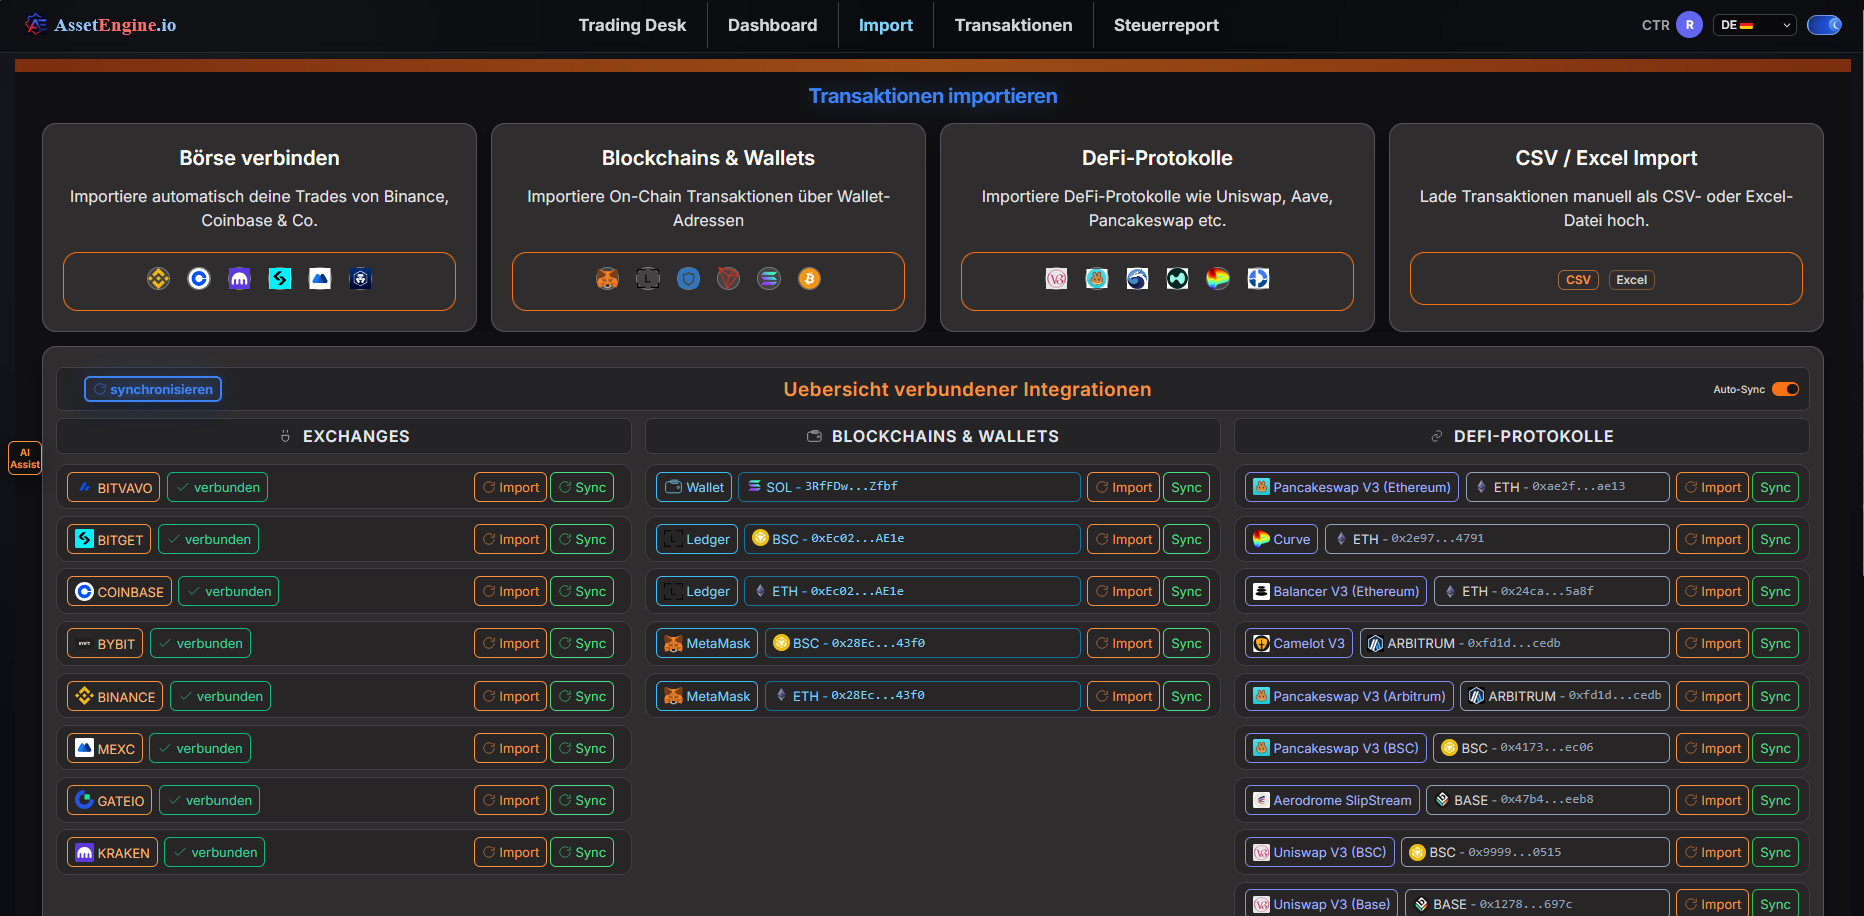The image size is (1864, 916).
Task: Click the rainbow Curve icon in DeFi-Protokolle card
Action: pos(1218,279)
